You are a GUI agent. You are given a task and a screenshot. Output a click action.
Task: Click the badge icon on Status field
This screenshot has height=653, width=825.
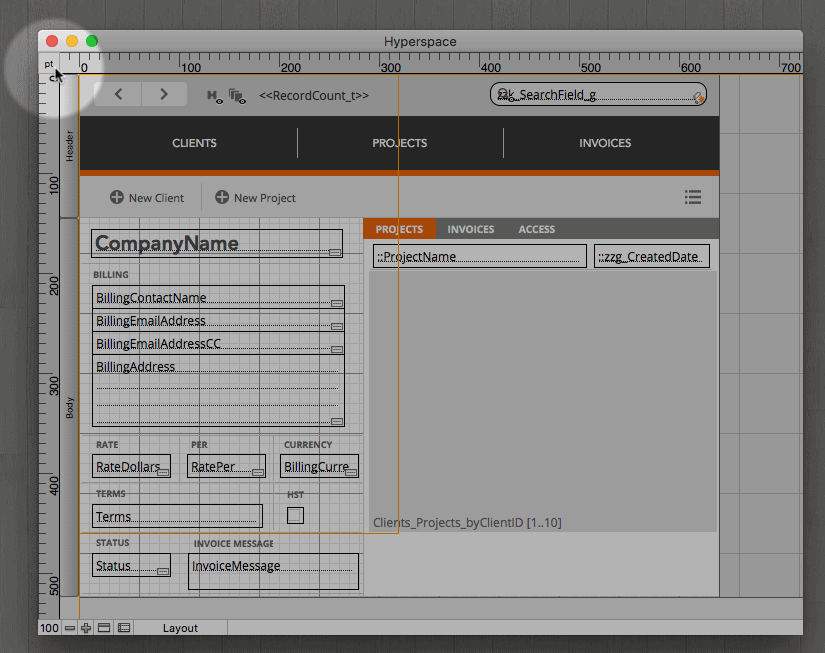click(163, 571)
